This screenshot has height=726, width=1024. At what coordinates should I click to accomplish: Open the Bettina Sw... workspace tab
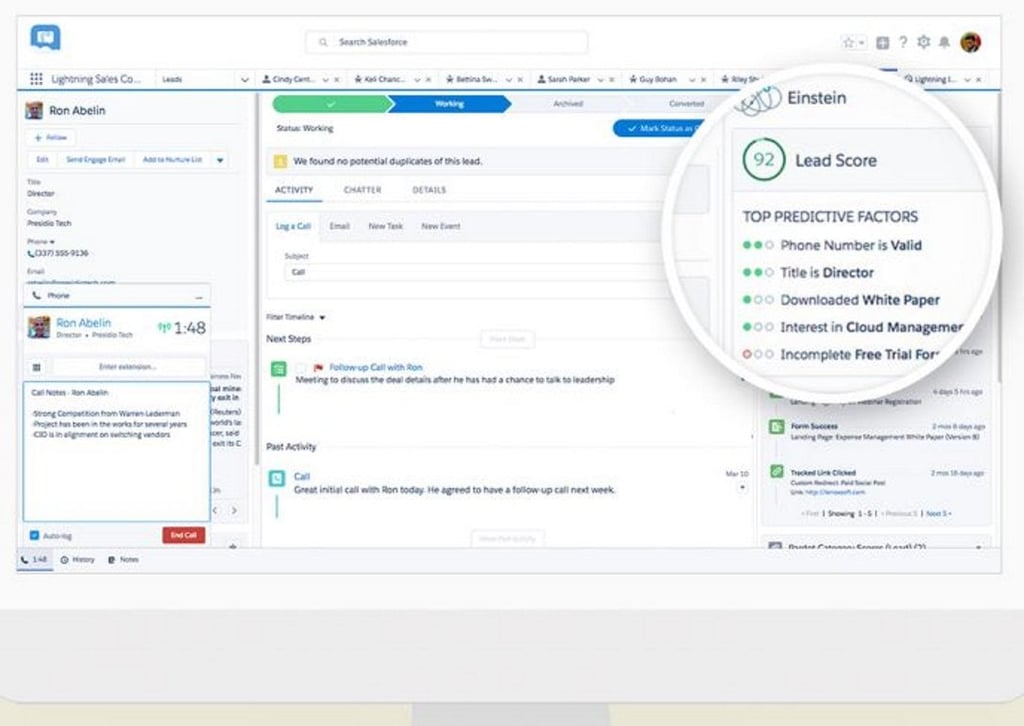(476, 80)
